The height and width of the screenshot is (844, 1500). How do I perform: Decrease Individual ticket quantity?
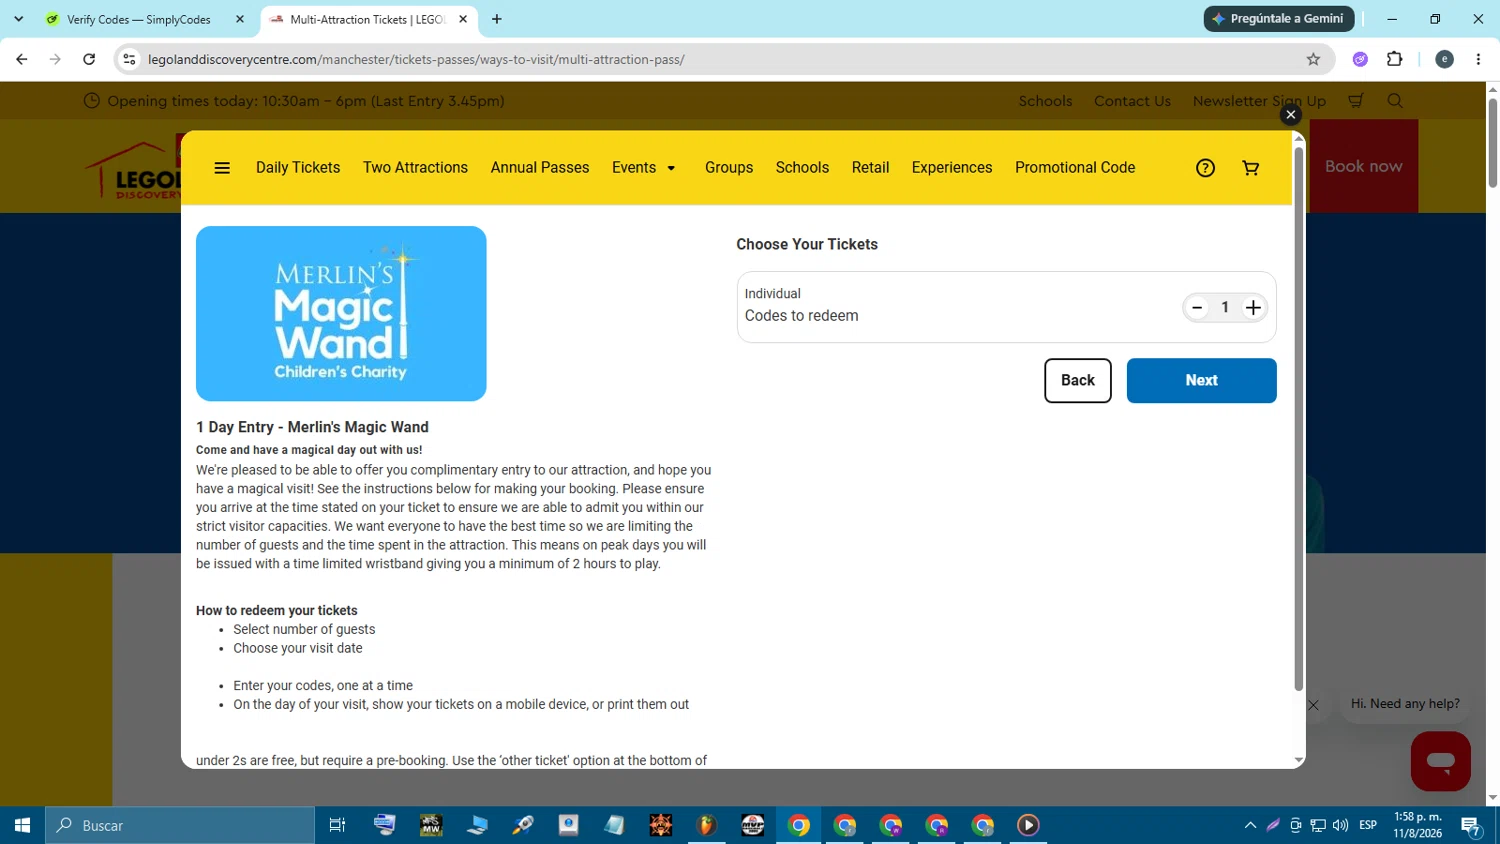pos(1197,308)
